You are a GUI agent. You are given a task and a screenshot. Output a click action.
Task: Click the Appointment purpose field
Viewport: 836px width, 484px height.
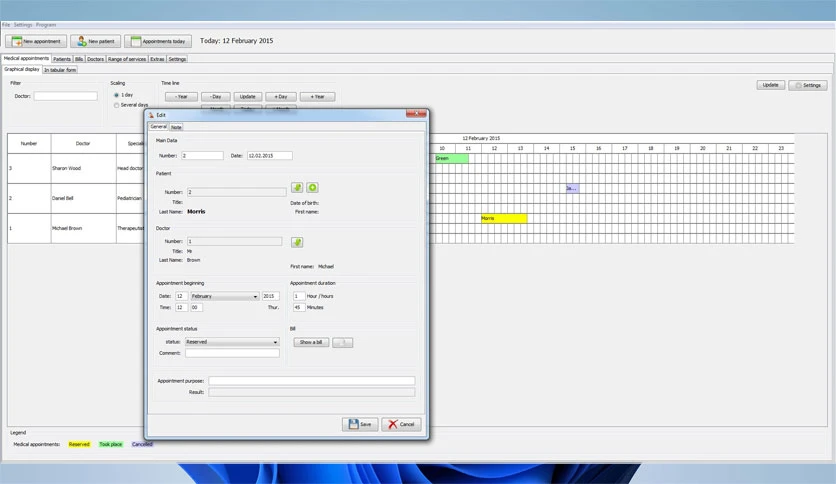[x=311, y=381]
